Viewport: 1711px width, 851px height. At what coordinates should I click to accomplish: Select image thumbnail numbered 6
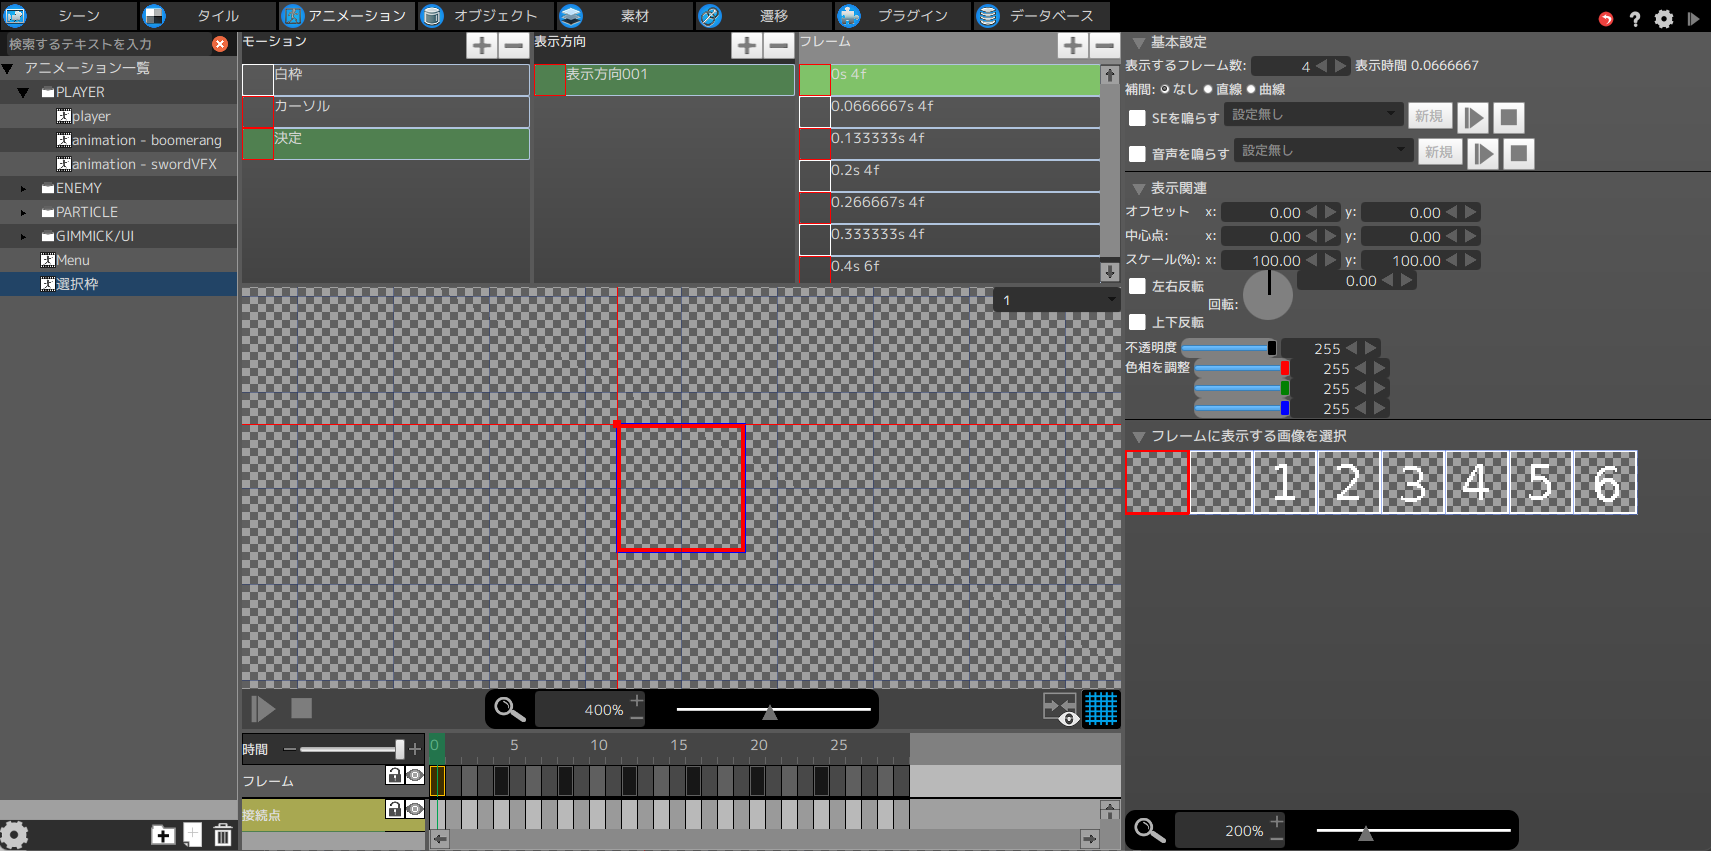pos(1605,482)
